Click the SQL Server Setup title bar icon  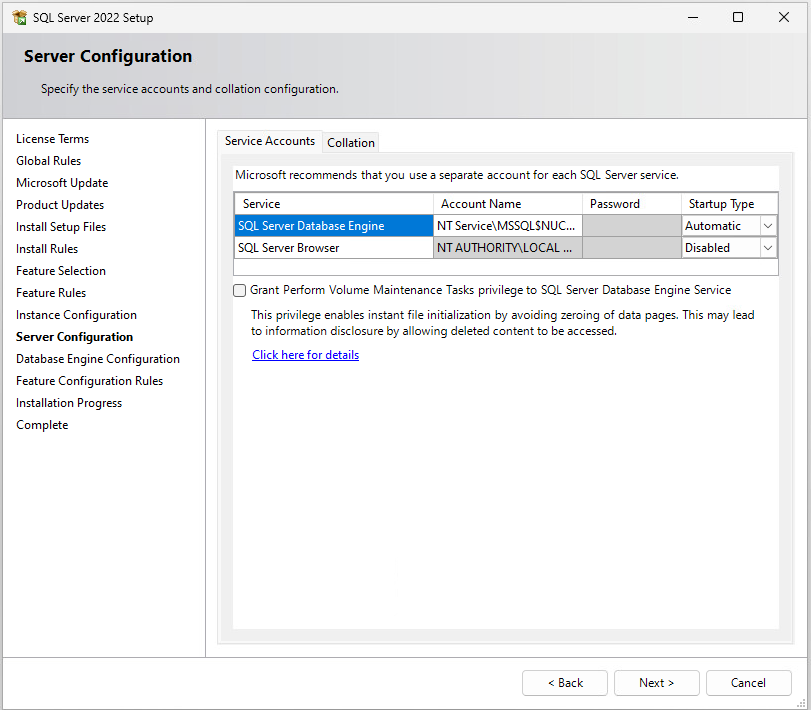(x=19, y=17)
